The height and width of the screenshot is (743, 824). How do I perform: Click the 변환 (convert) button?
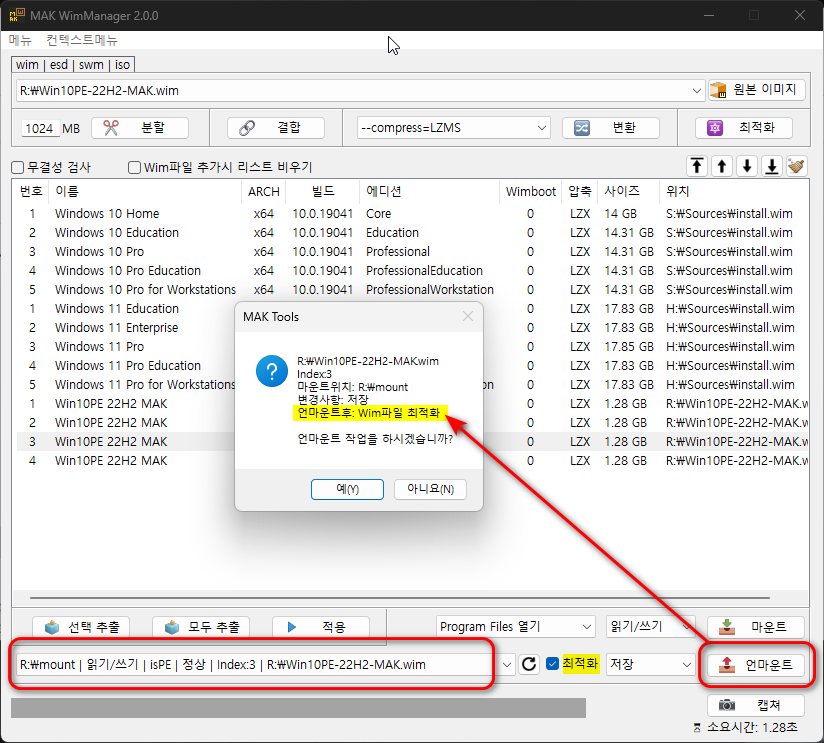point(611,128)
